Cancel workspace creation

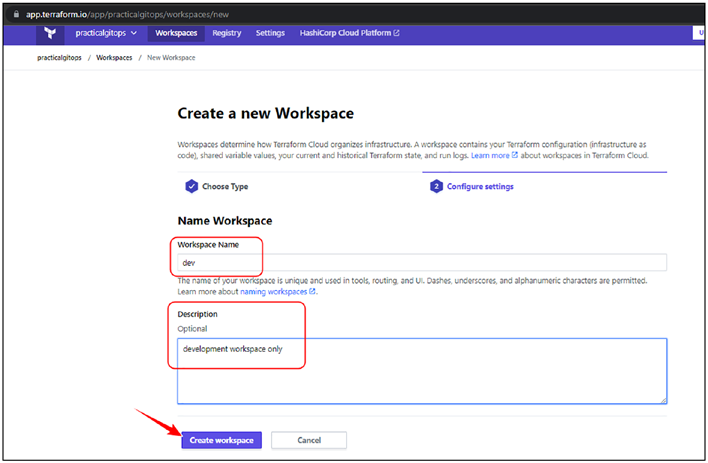point(309,440)
